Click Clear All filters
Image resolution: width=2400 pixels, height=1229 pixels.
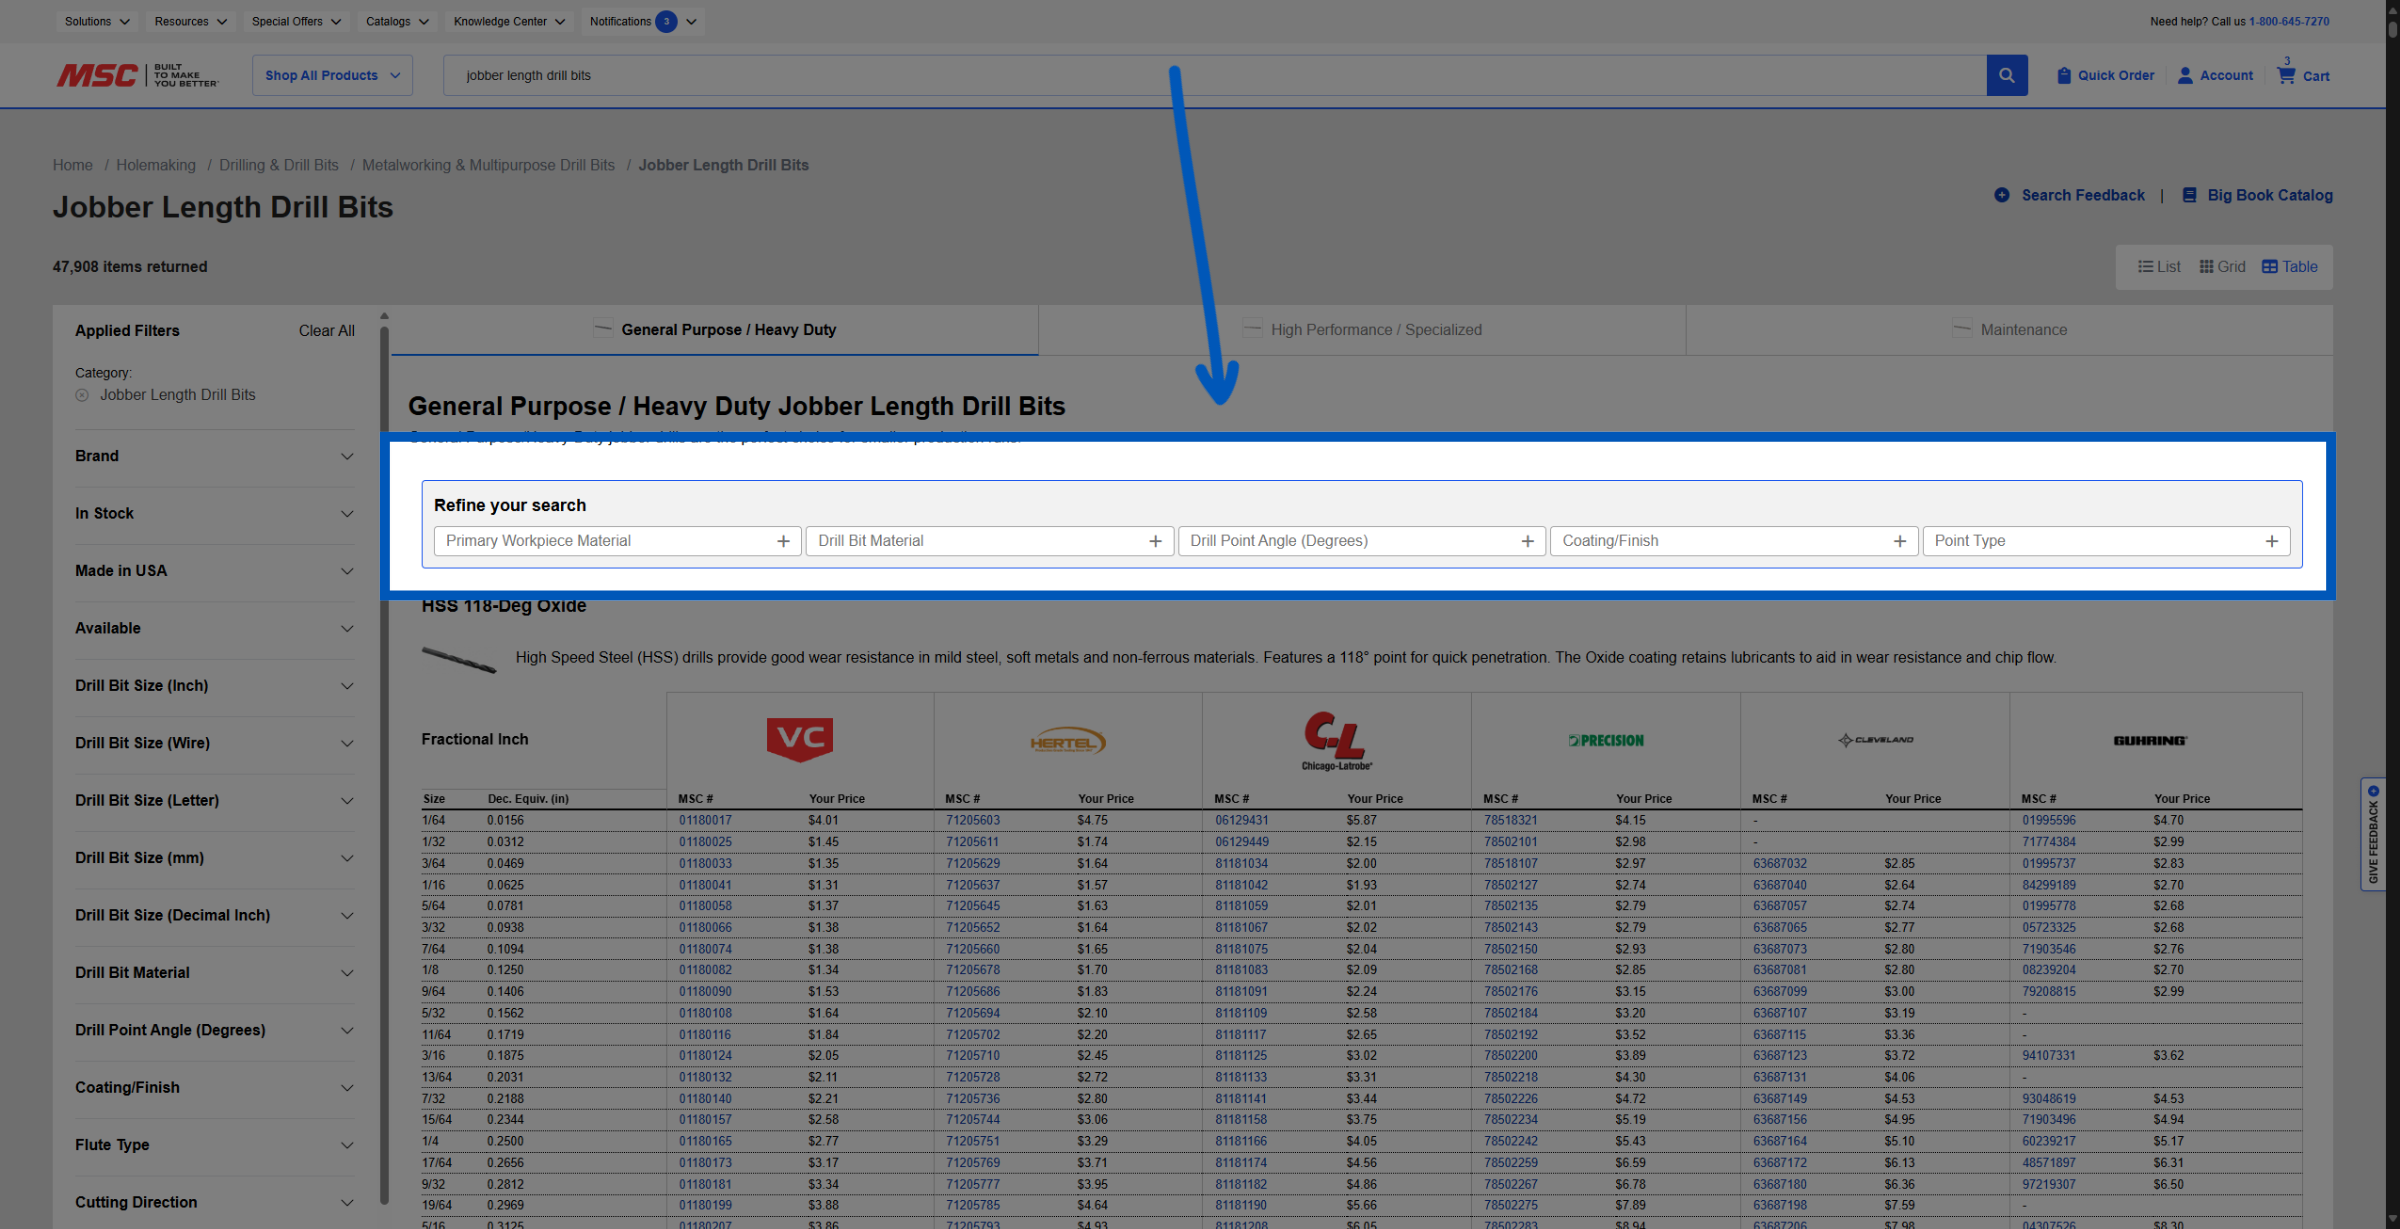(326, 331)
